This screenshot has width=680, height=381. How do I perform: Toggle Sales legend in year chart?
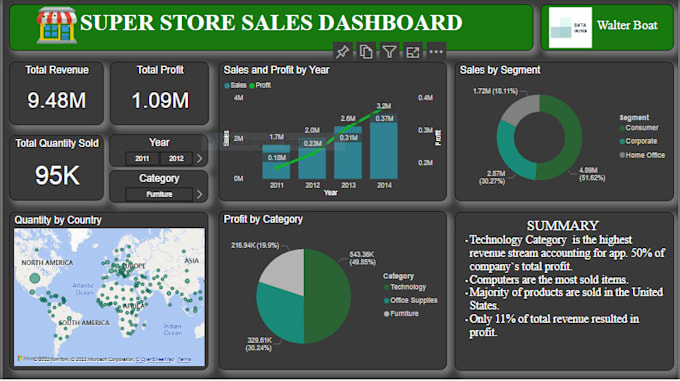click(235, 85)
